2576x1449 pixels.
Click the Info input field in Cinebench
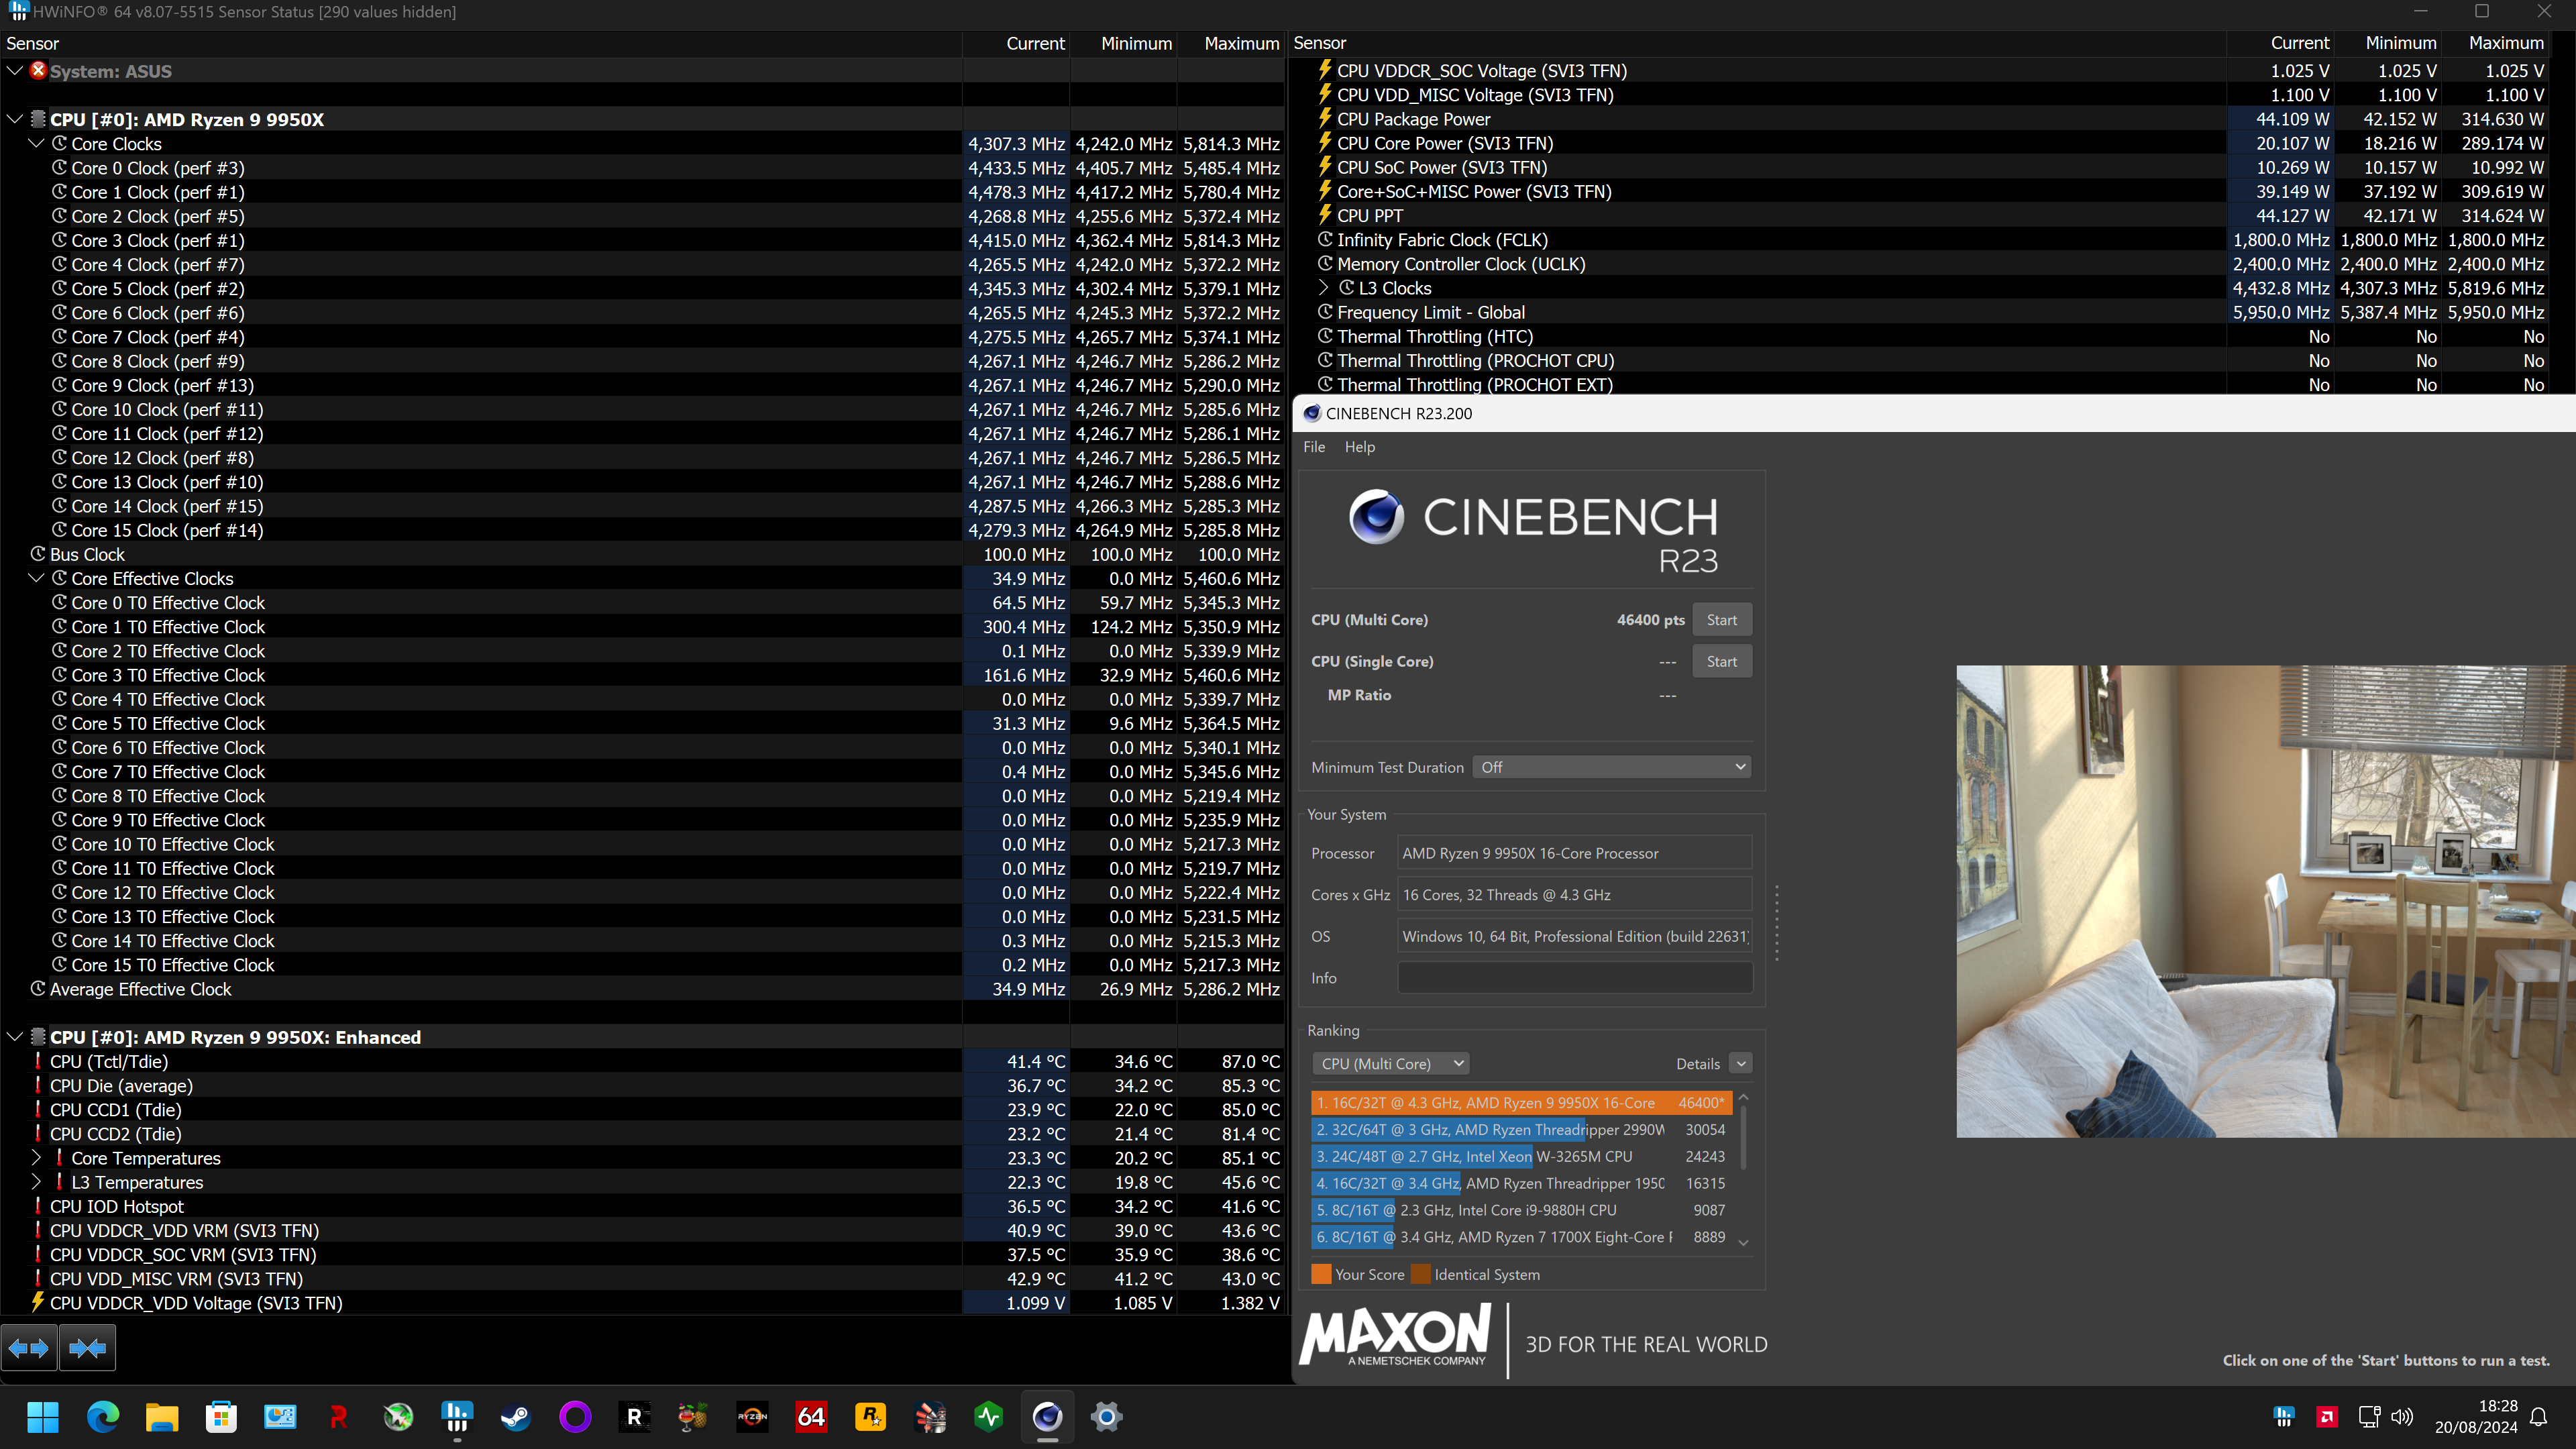(1574, 978)
